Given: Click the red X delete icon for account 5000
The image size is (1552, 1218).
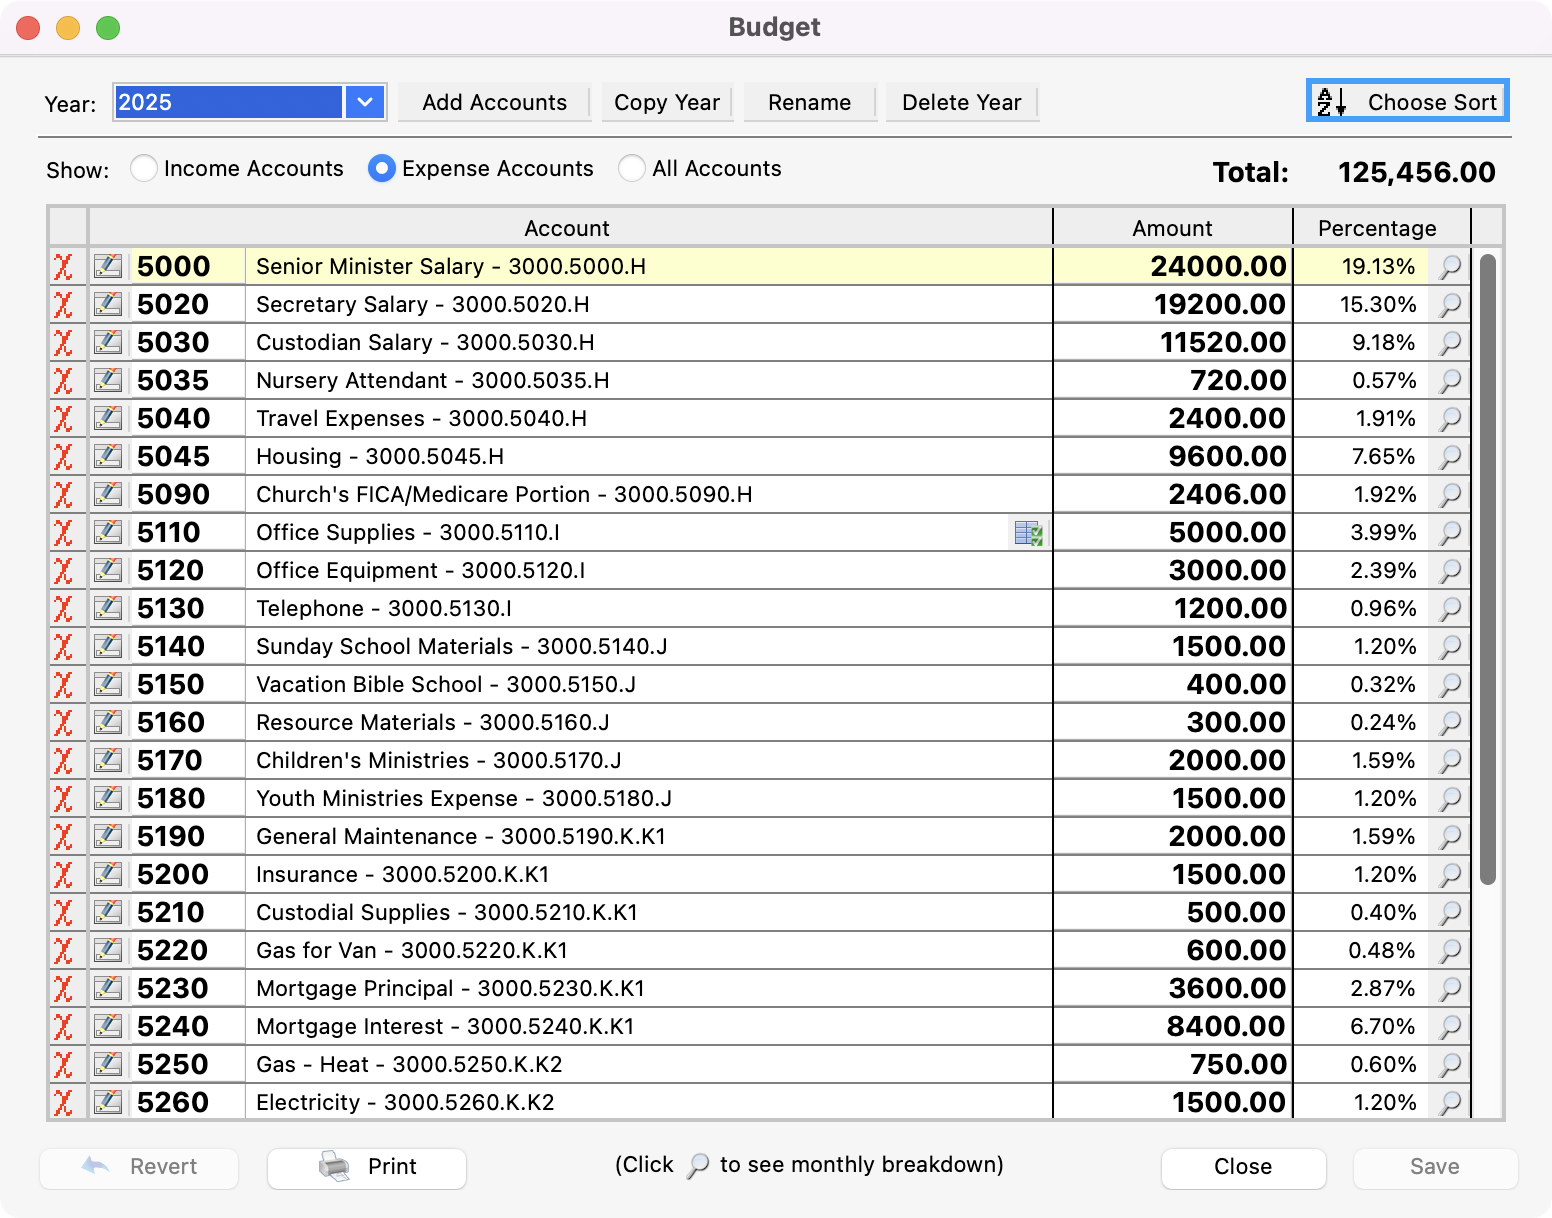Looking at the screenshot, I should click(63, 267).
